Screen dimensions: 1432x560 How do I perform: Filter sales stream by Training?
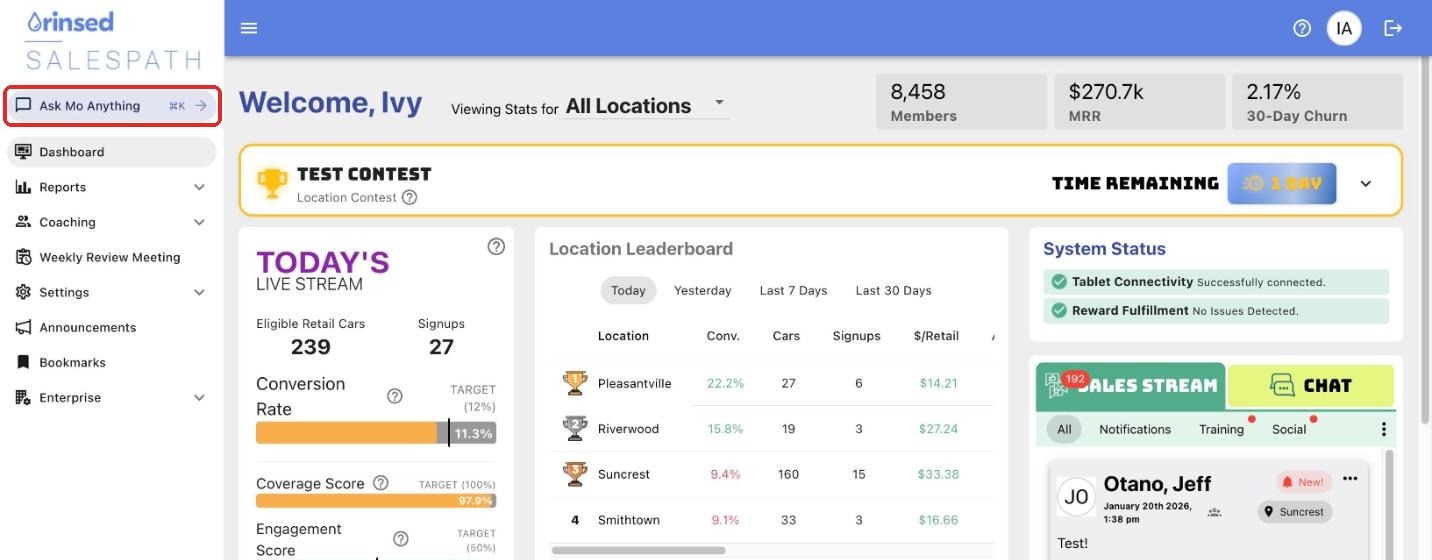1222,429
